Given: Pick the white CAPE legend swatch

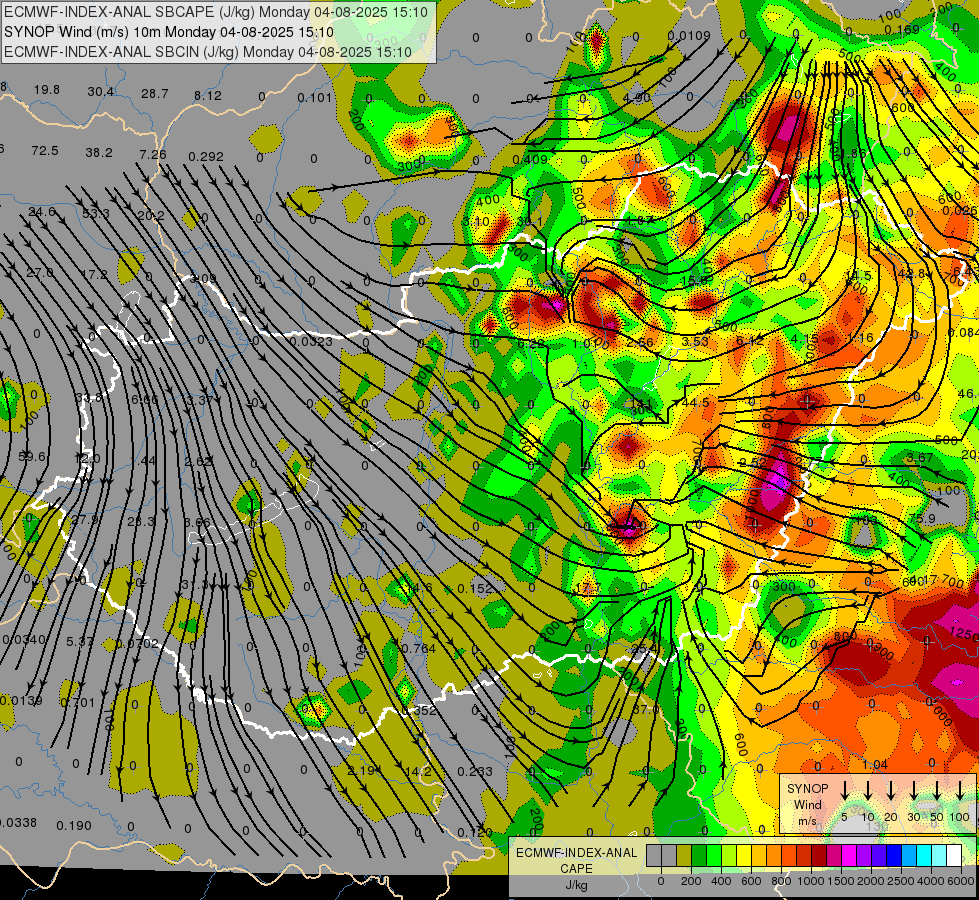Looking at the screenshot, I should [953, 855].
